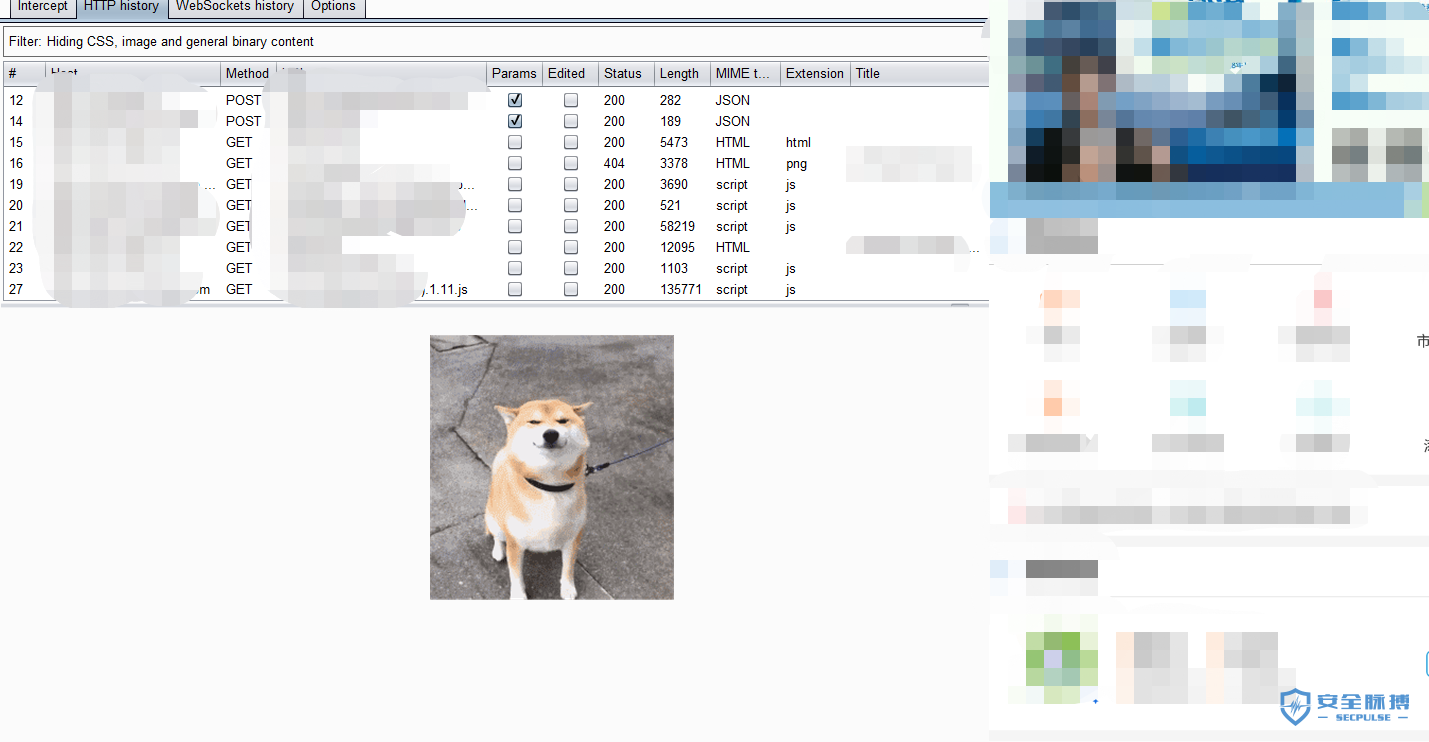Sort by the Edited column header
Viewport: 1429px width, 742px height.
(x=570, y=73)
